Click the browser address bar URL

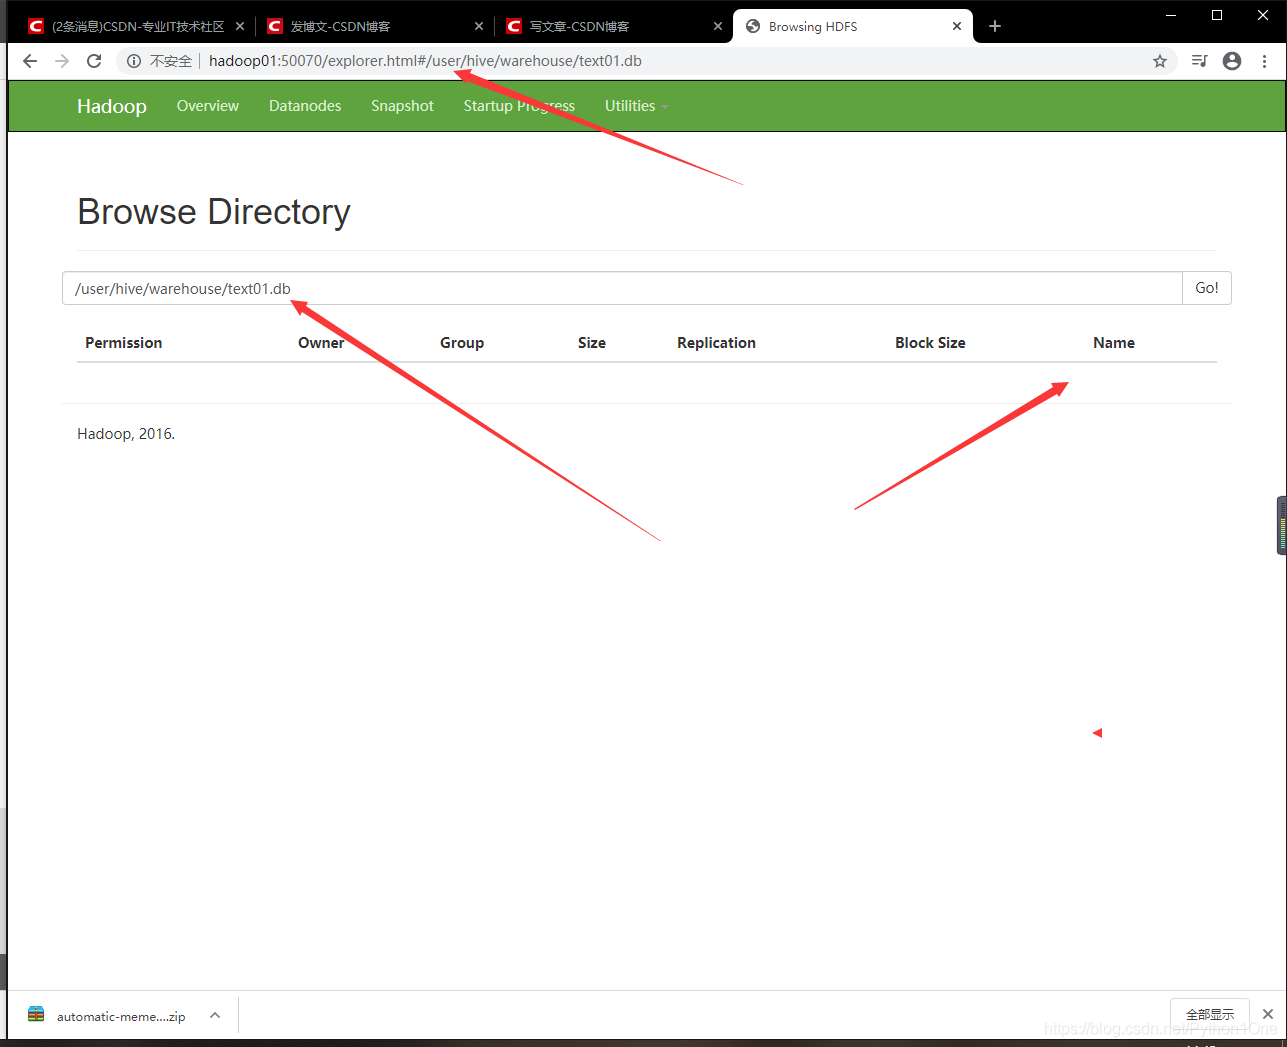coord(425,61)
